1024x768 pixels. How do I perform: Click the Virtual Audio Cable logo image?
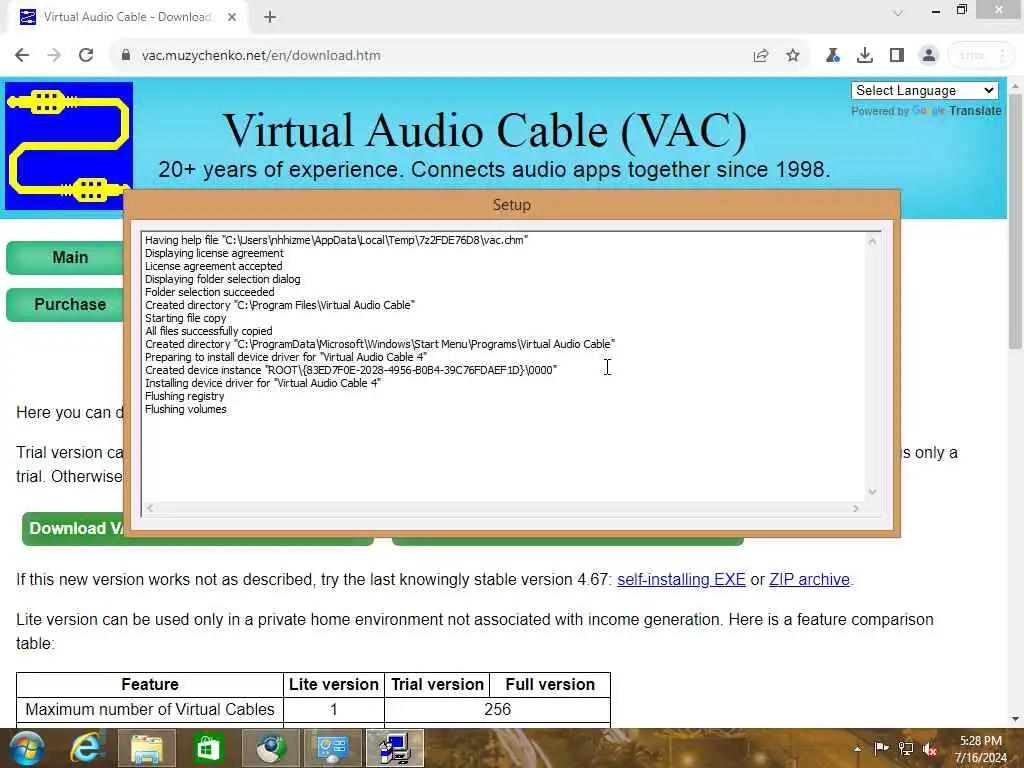click(x=69, y=146)
